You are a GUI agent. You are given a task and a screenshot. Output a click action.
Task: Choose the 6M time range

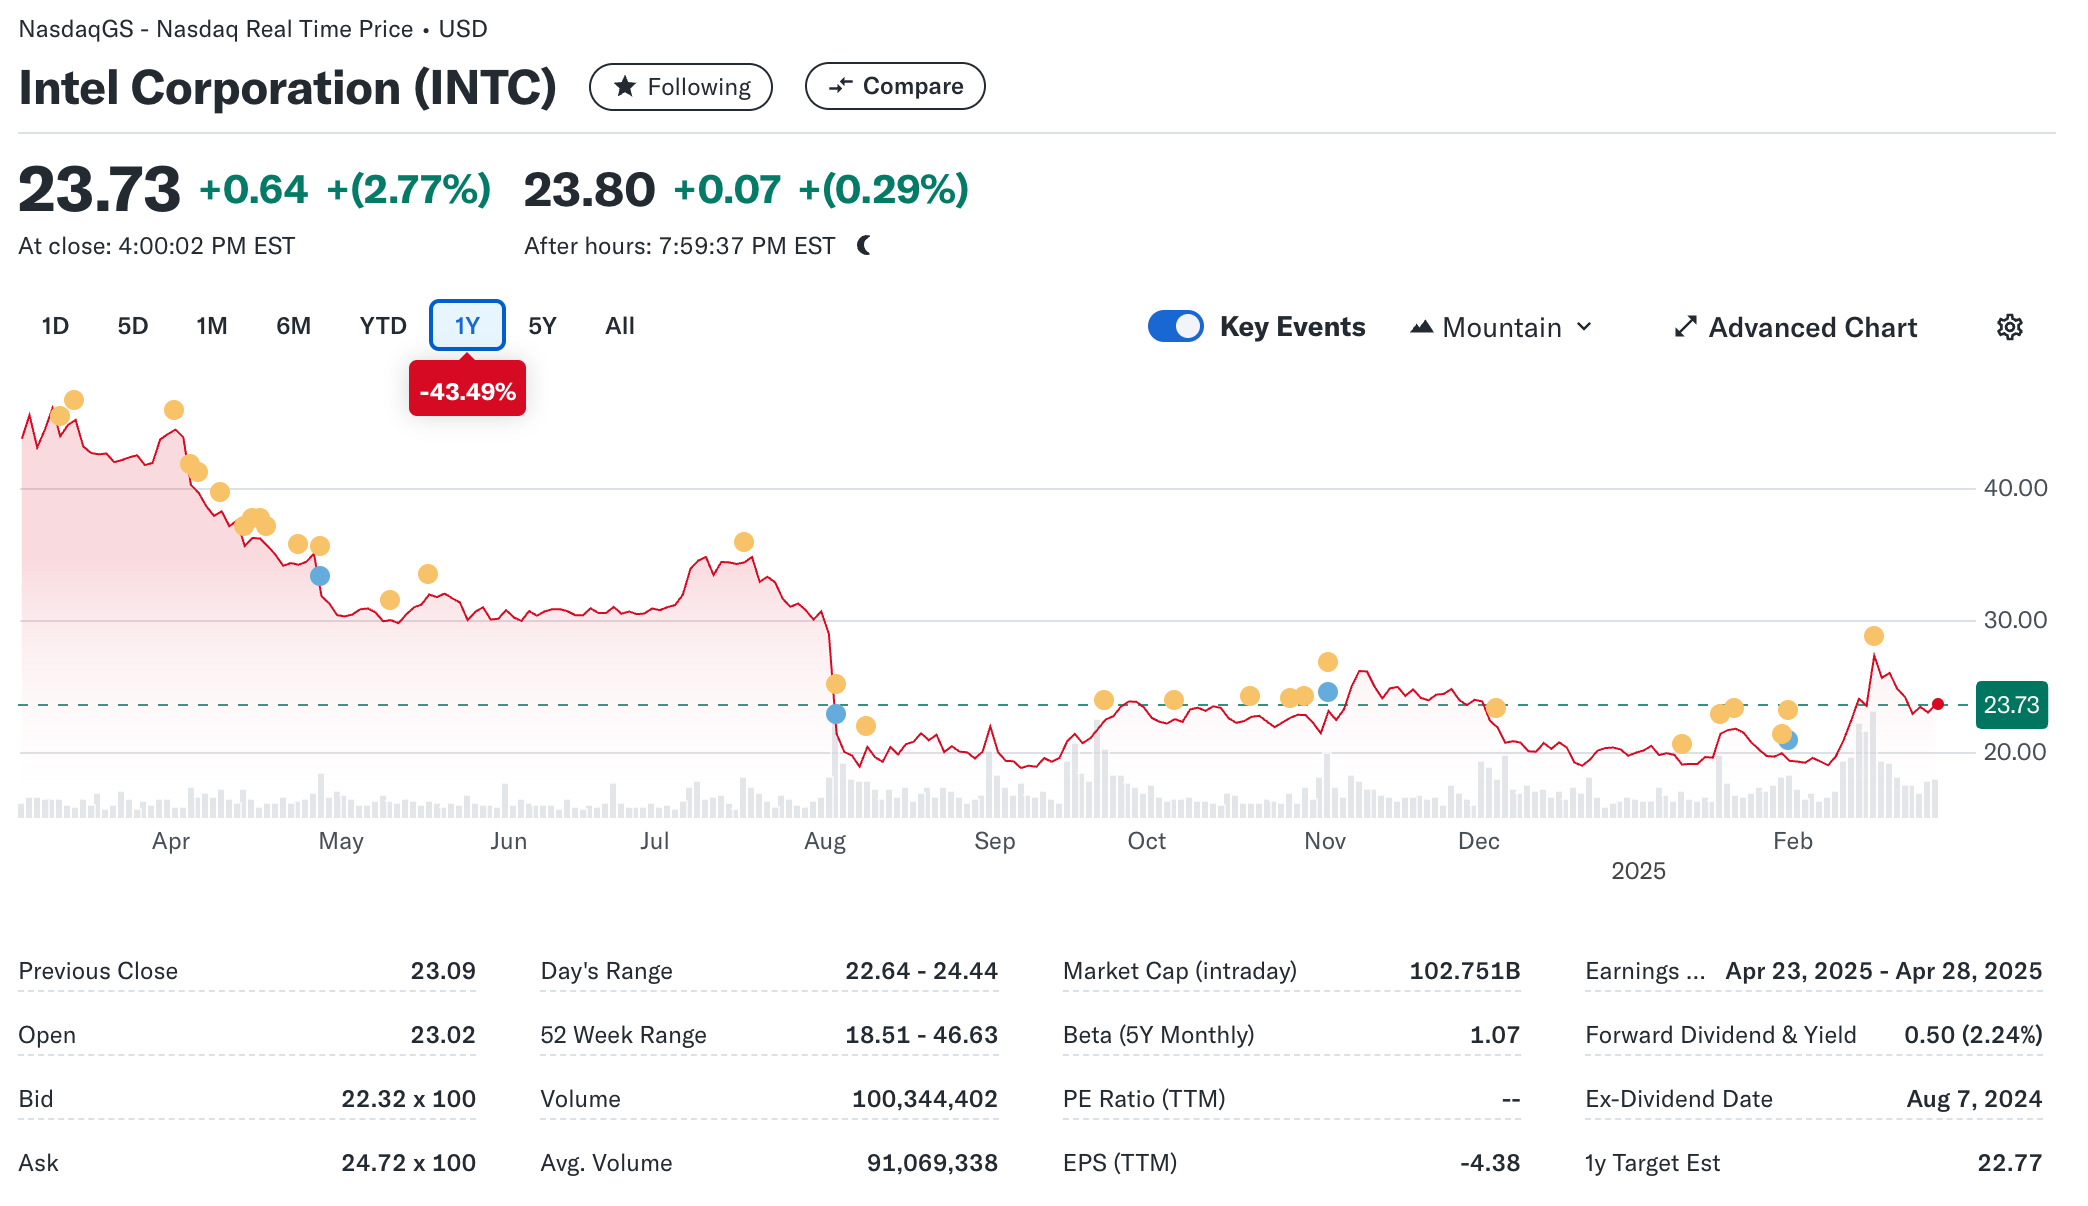tap(293, 326)
